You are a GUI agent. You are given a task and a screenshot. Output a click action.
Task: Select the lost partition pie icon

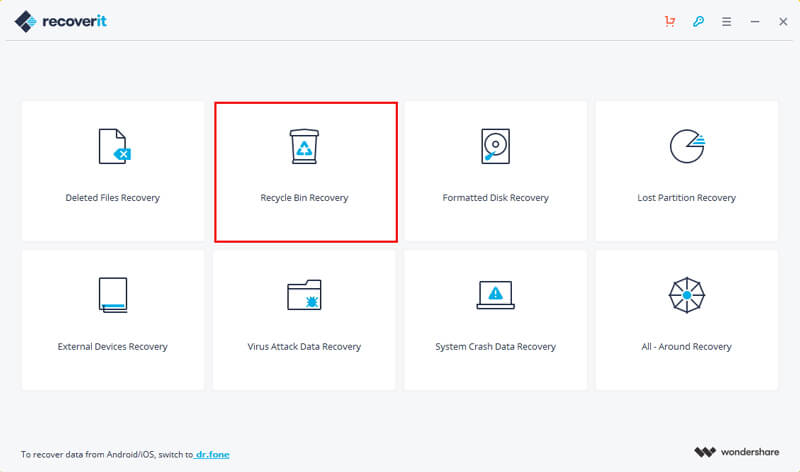click(687, 146)
